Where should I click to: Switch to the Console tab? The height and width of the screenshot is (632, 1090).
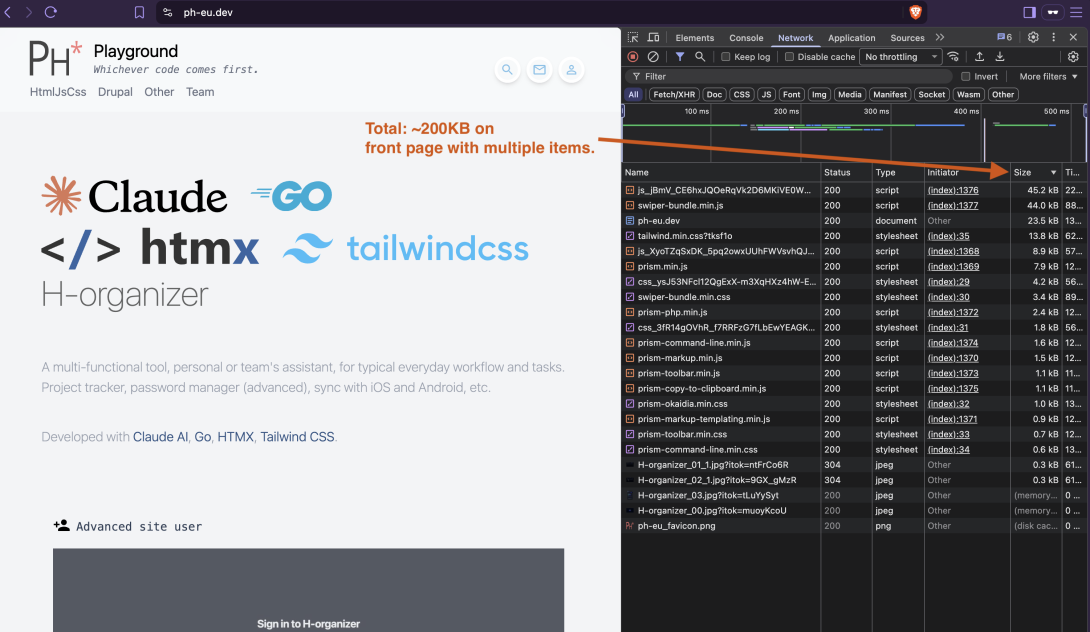pos(746,38)
